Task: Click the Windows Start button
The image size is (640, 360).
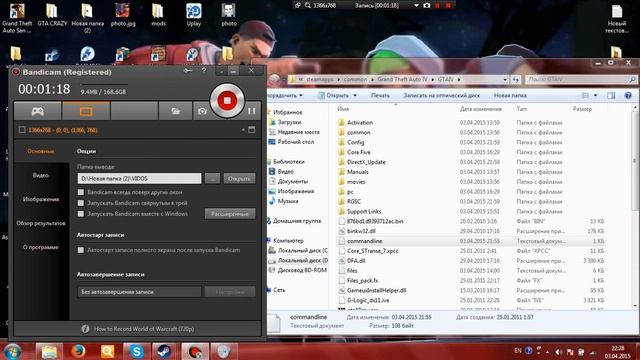Action: pos(11,351)
